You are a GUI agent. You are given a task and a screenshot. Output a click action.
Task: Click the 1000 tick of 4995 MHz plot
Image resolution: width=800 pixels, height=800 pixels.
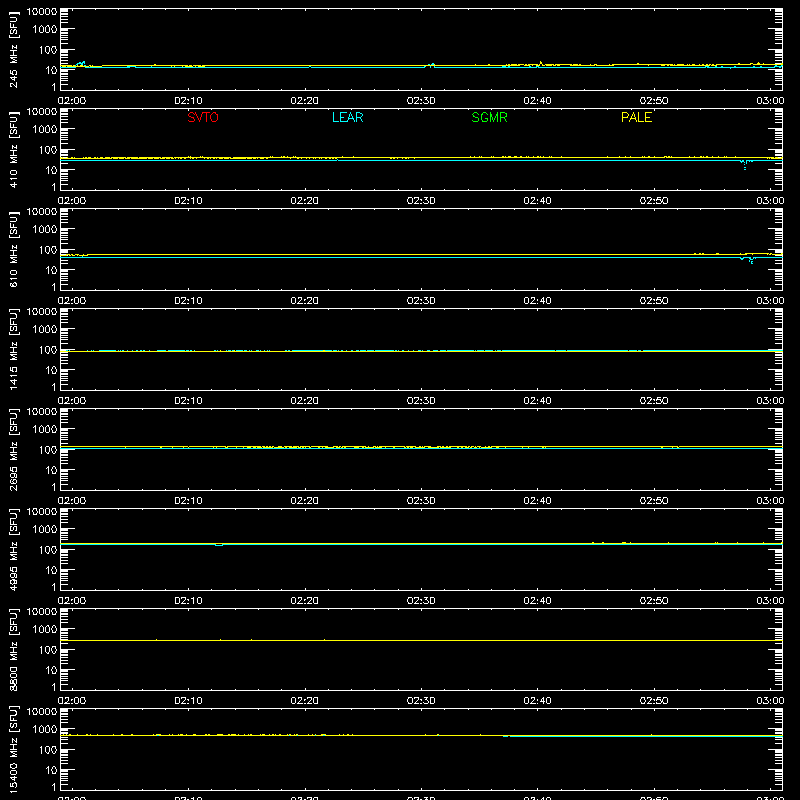[x=45, y=530]
